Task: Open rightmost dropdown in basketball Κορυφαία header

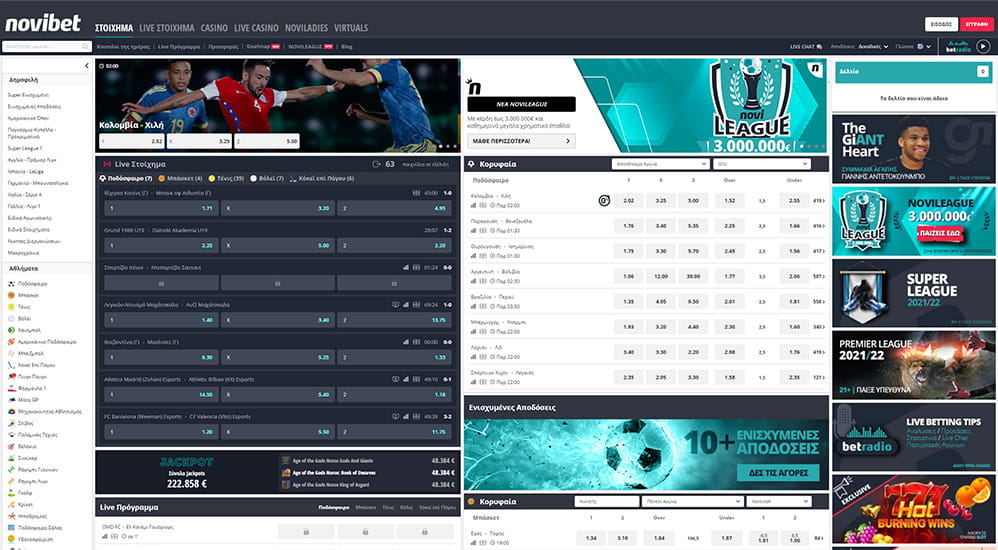Action: [780, 502]
